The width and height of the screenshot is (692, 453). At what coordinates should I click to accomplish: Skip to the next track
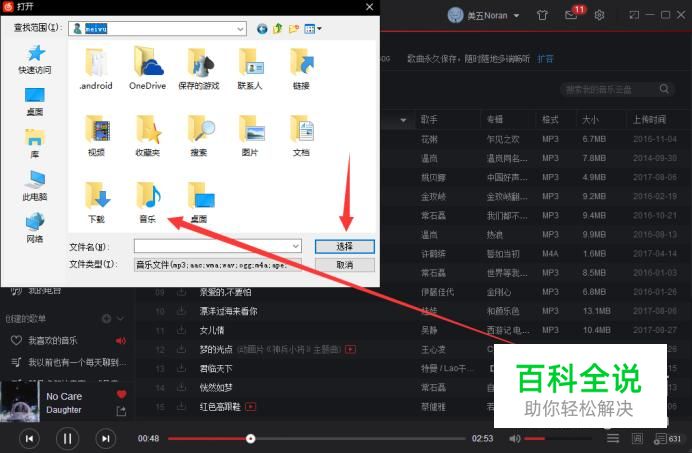coord(105,439)
